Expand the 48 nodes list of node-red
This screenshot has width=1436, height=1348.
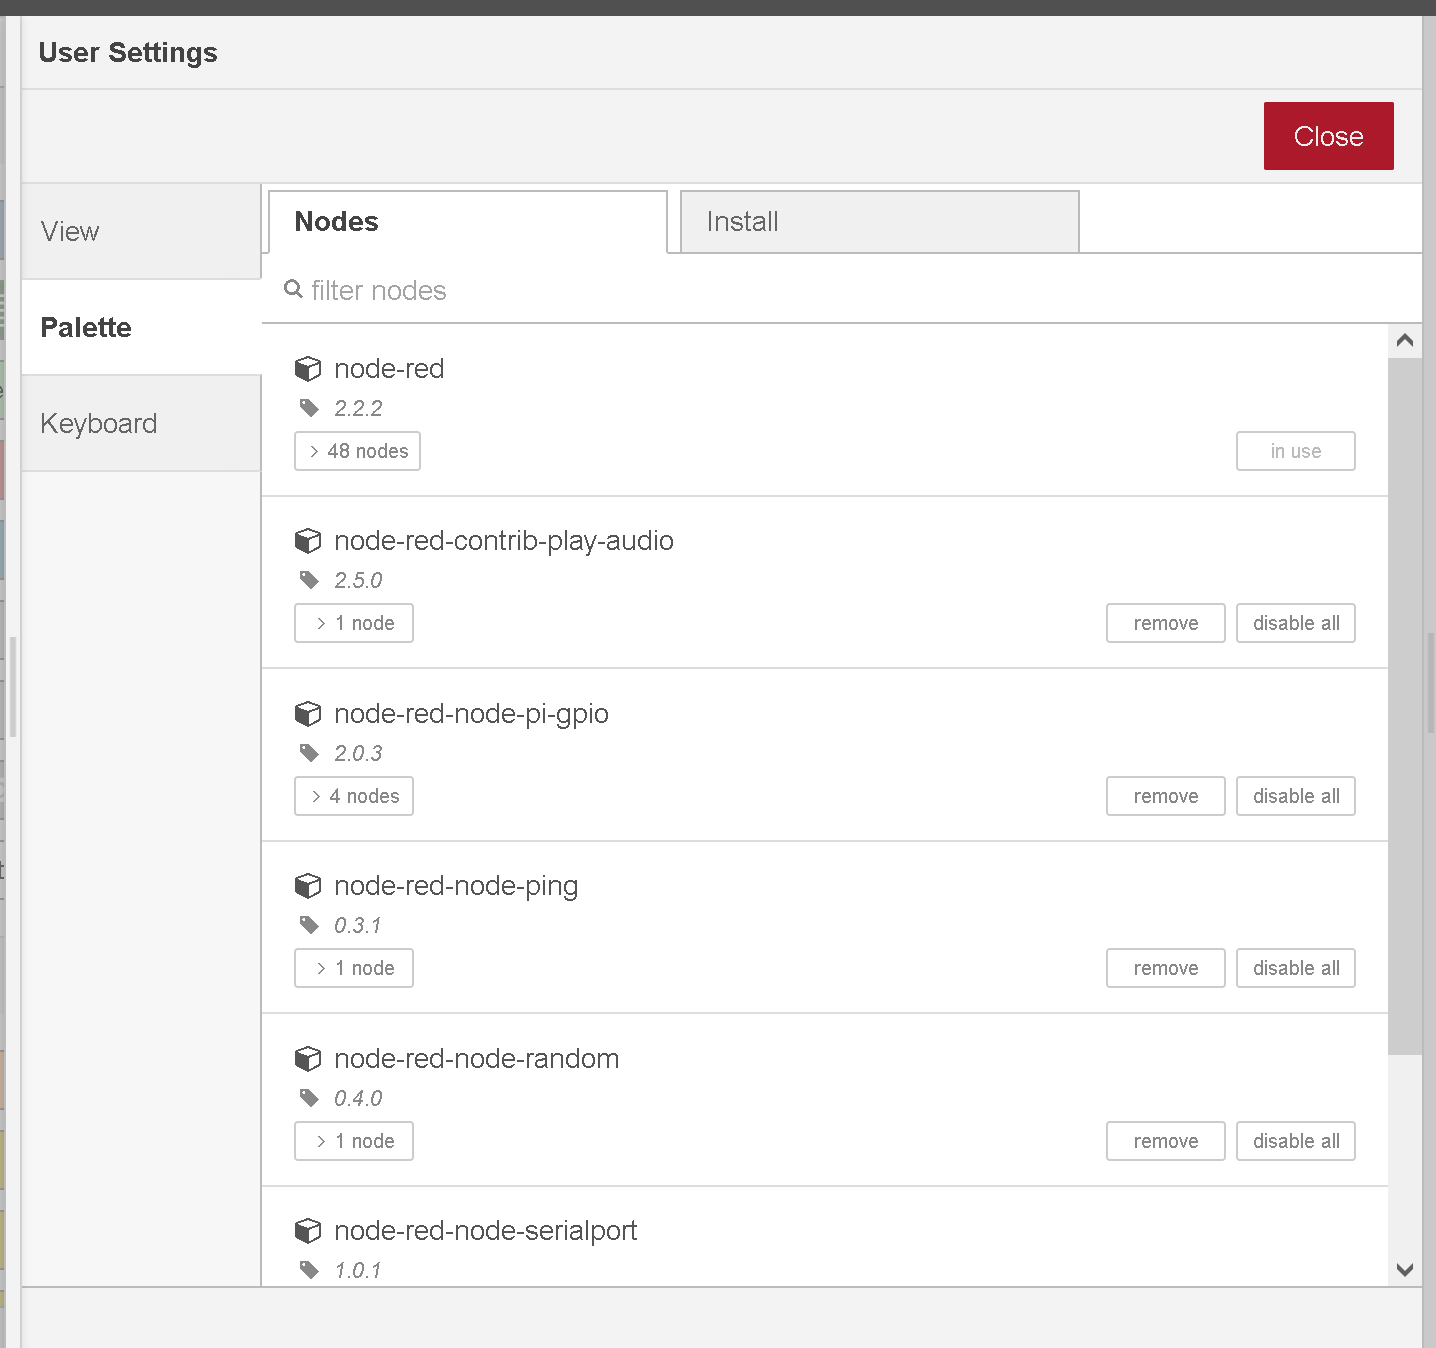click(357, 451)
